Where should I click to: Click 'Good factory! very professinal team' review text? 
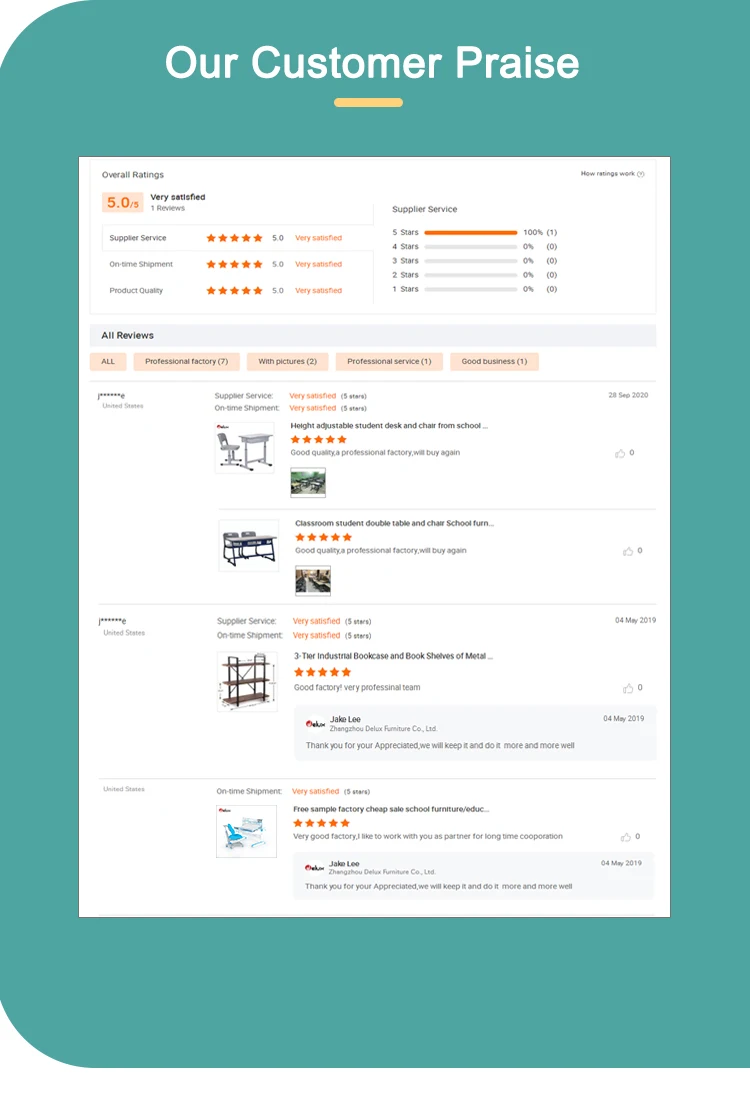(x=357, y=688)
